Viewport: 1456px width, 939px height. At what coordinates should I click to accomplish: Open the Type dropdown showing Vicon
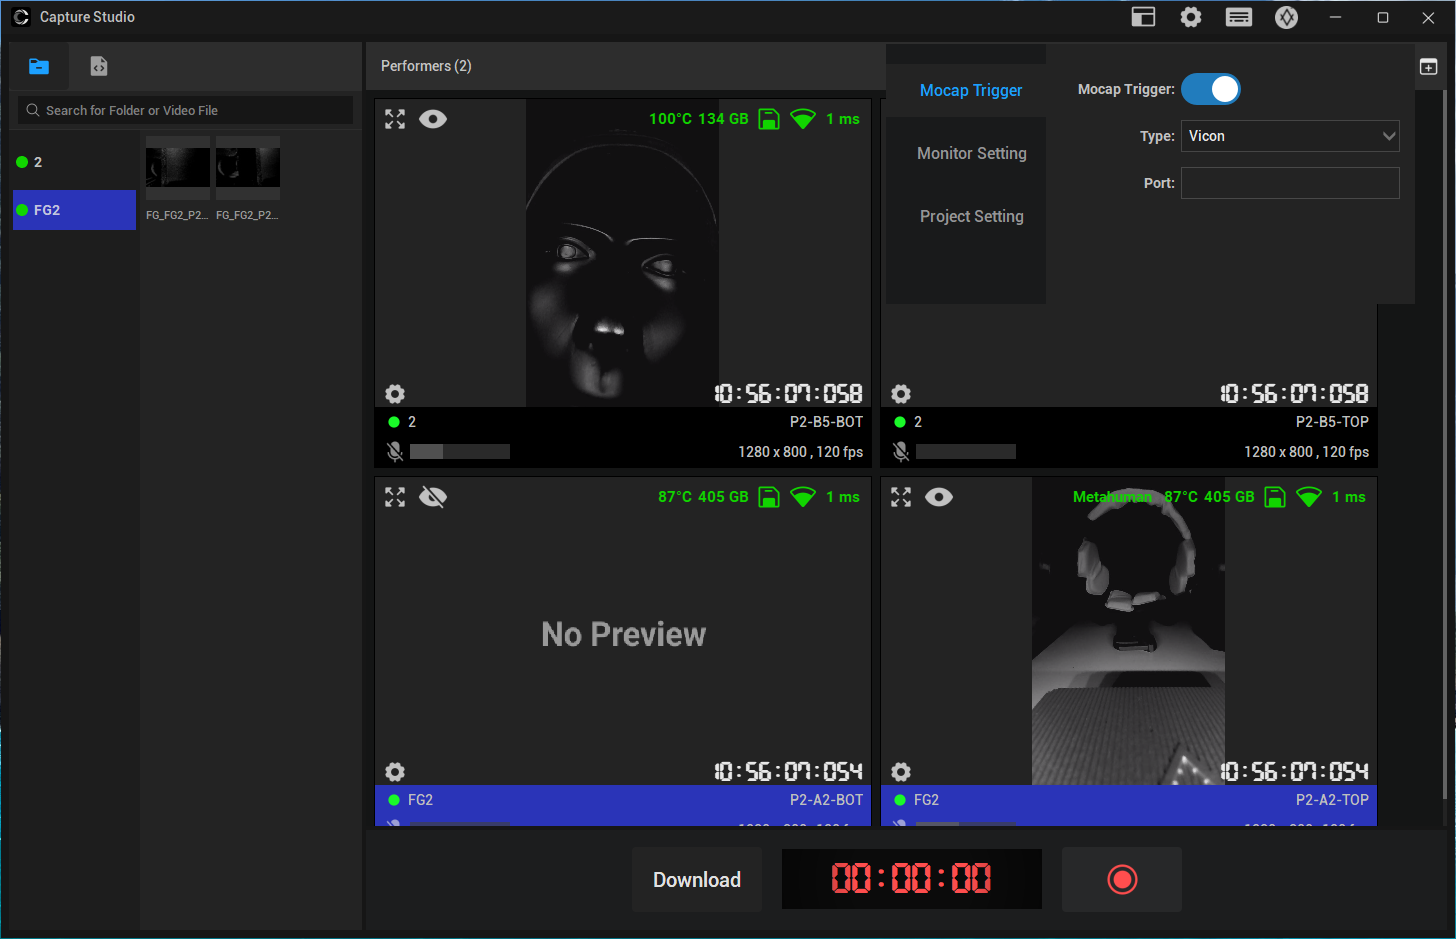(1290, 136)
